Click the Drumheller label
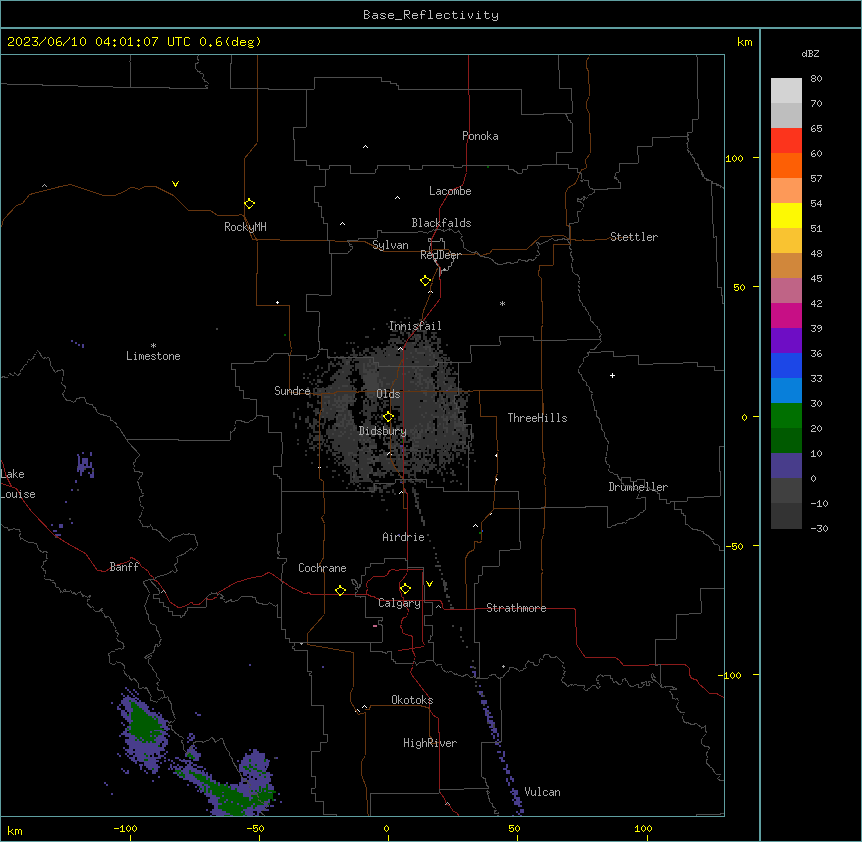862x842 pixels. (x=638, y=487)
